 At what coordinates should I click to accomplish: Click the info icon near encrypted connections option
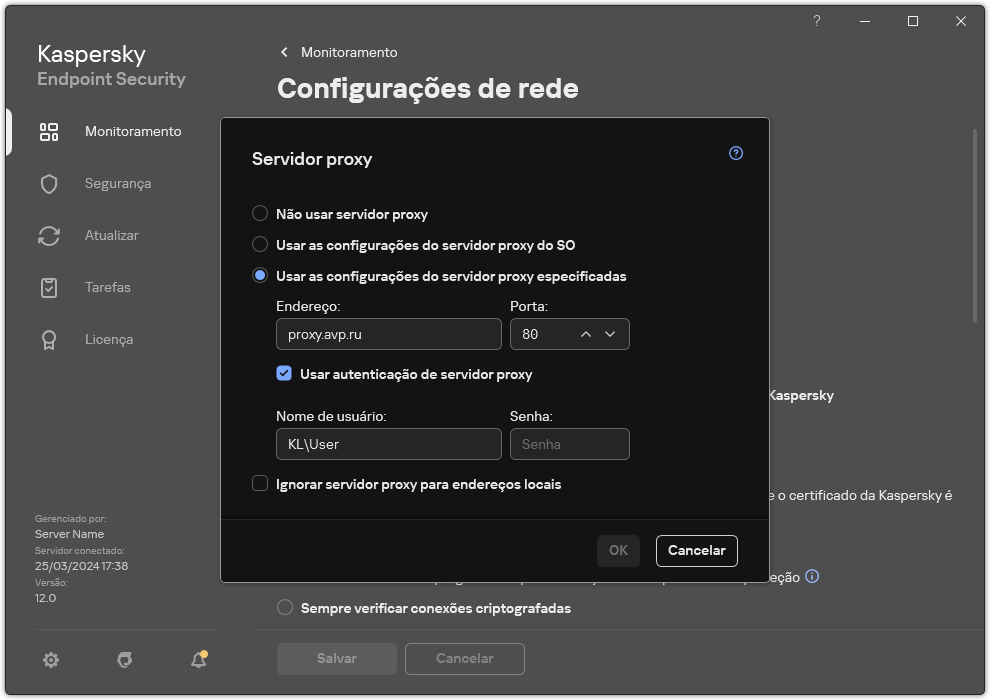(811, 576)
